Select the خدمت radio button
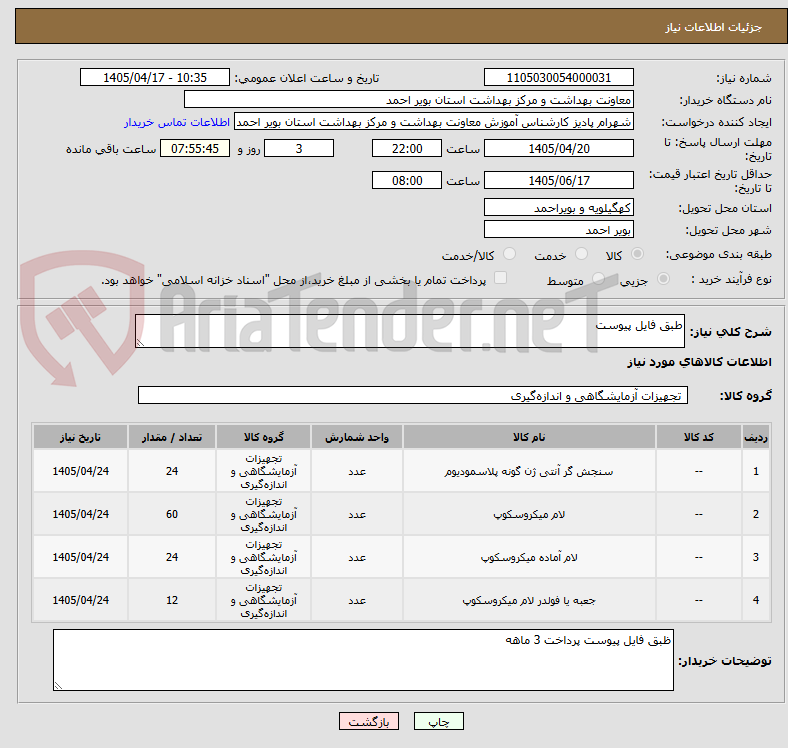 581,254
